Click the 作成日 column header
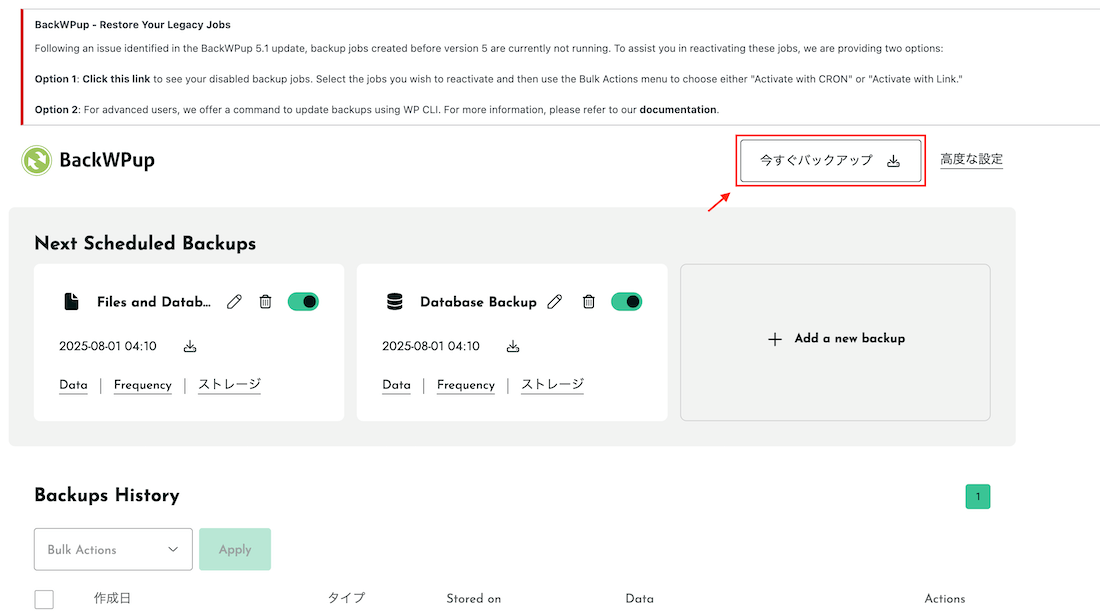Image resolution: width=1100 pixels, height=611 pixels. 112,598
